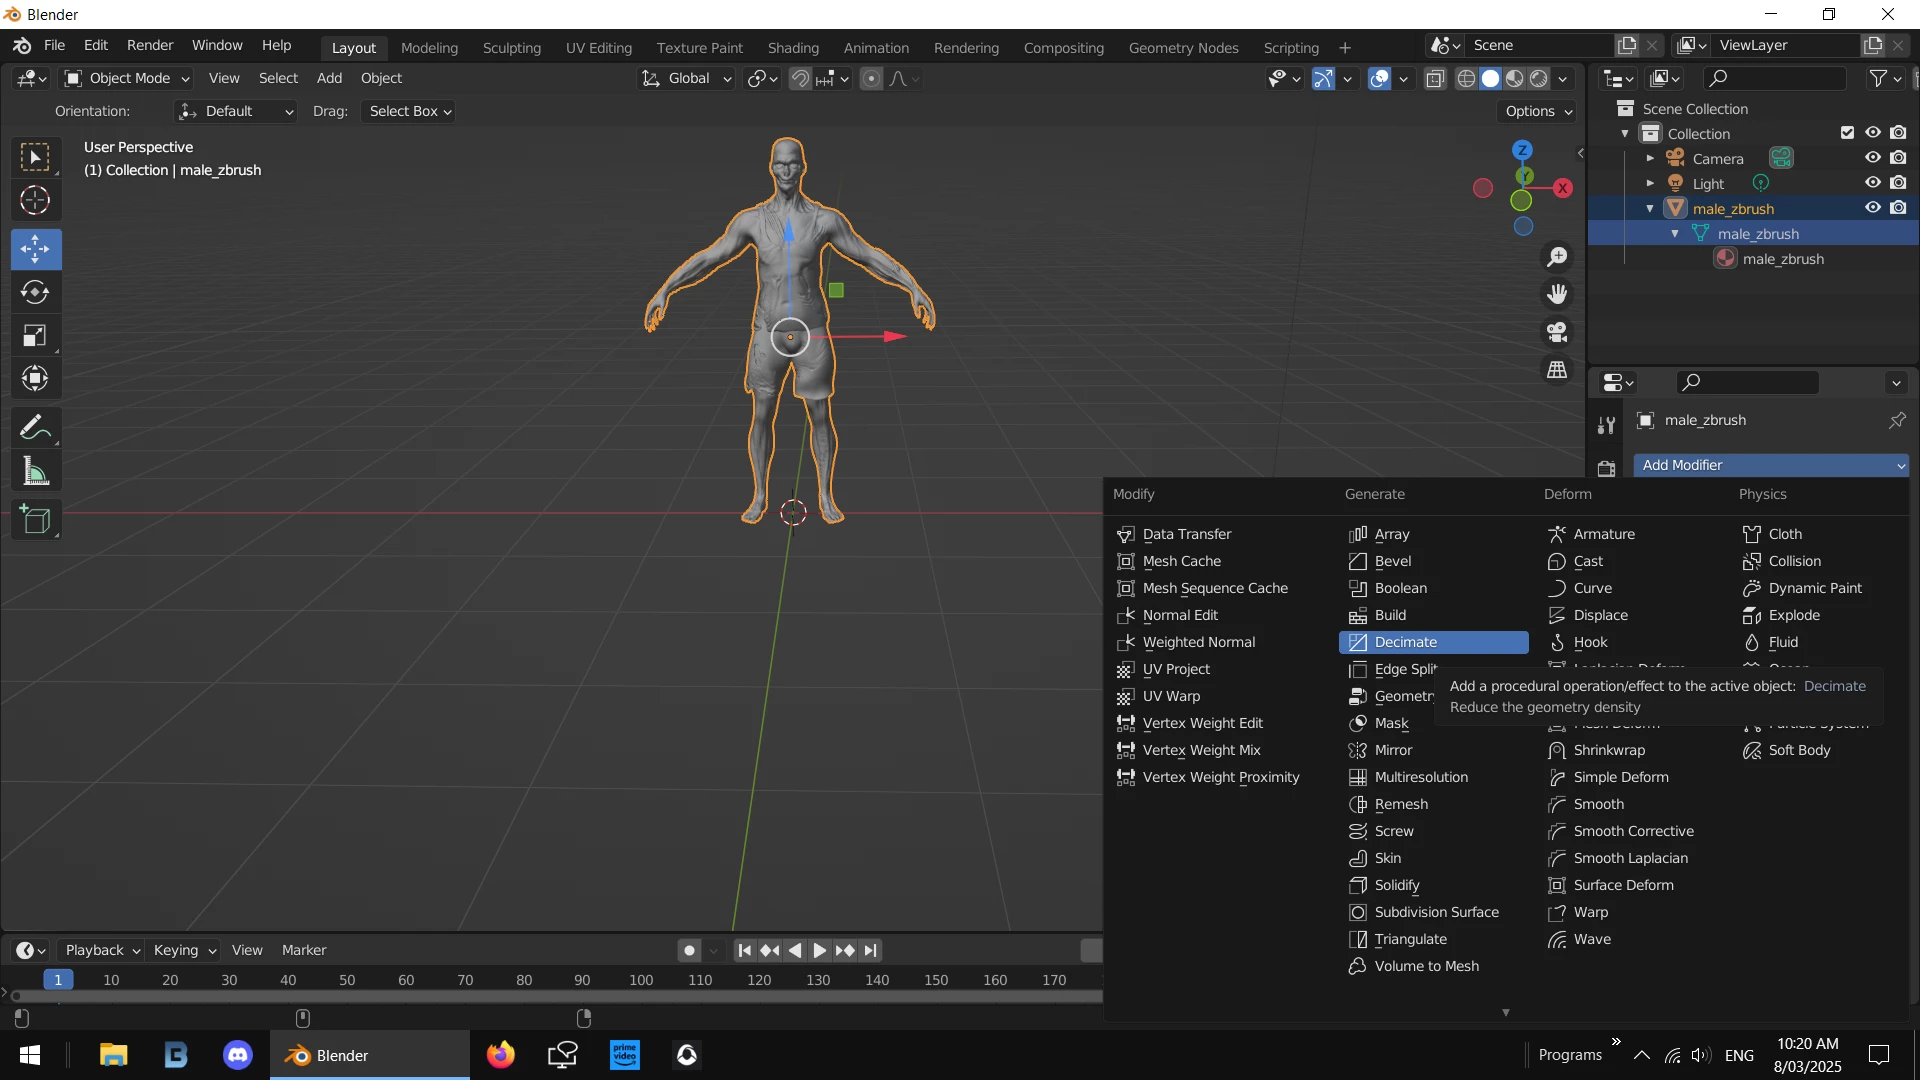
Task: Toggle camera view in viewport
Action: click(1557, 332)
